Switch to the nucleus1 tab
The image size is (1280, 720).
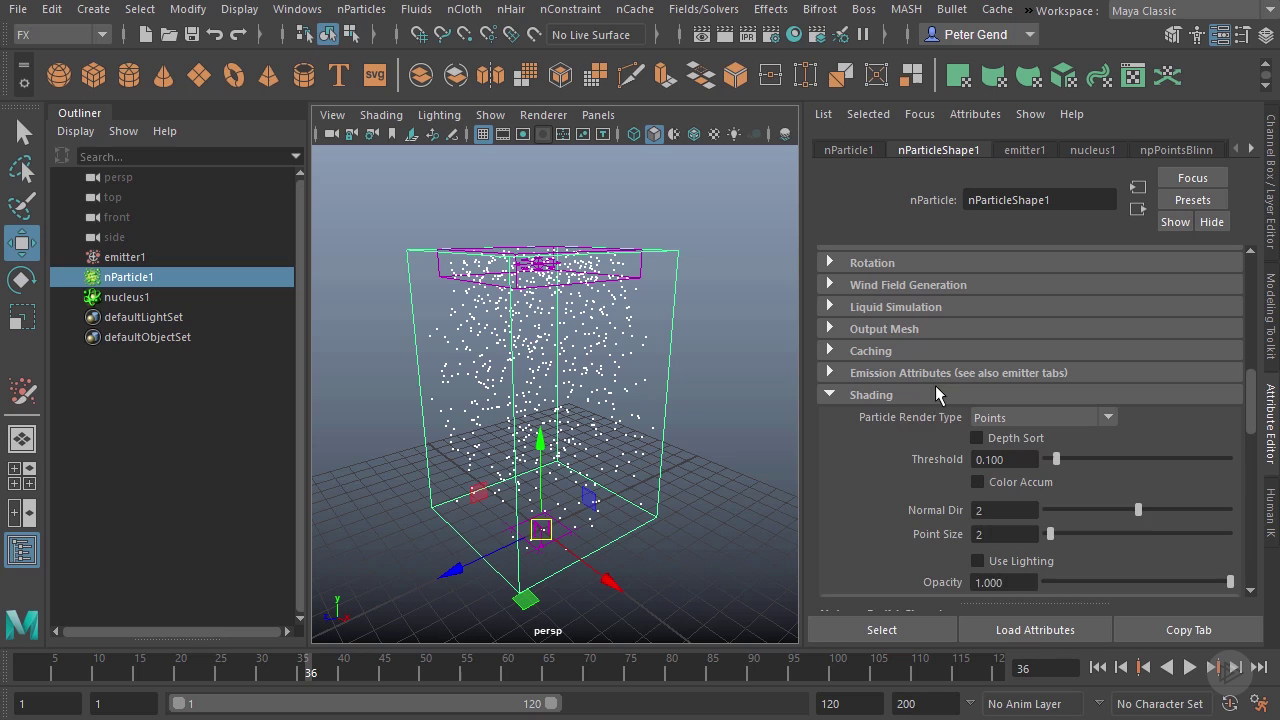(1092, 150)
